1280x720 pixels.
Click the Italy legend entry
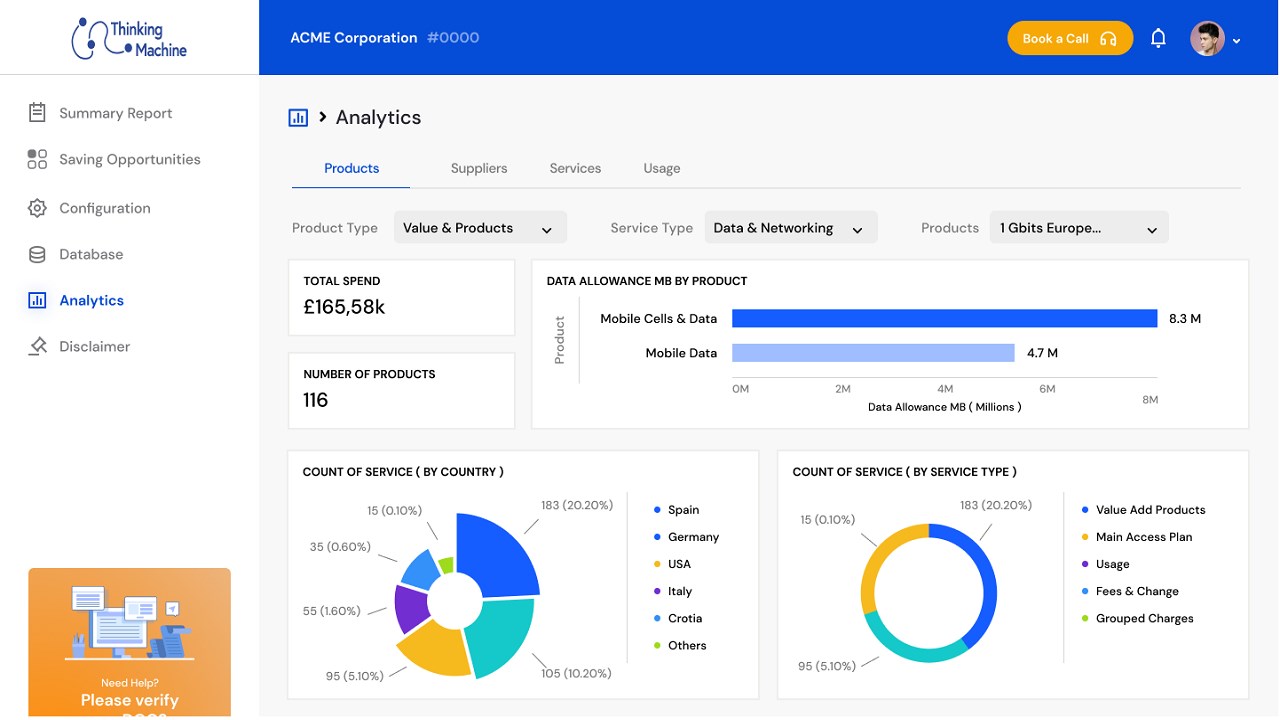672,591
